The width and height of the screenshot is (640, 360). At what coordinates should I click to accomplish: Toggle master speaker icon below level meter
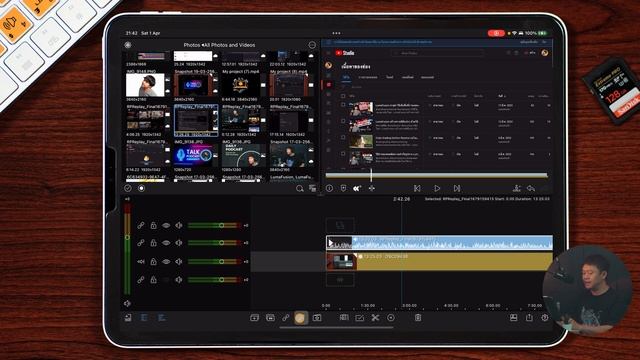point(127,303)
